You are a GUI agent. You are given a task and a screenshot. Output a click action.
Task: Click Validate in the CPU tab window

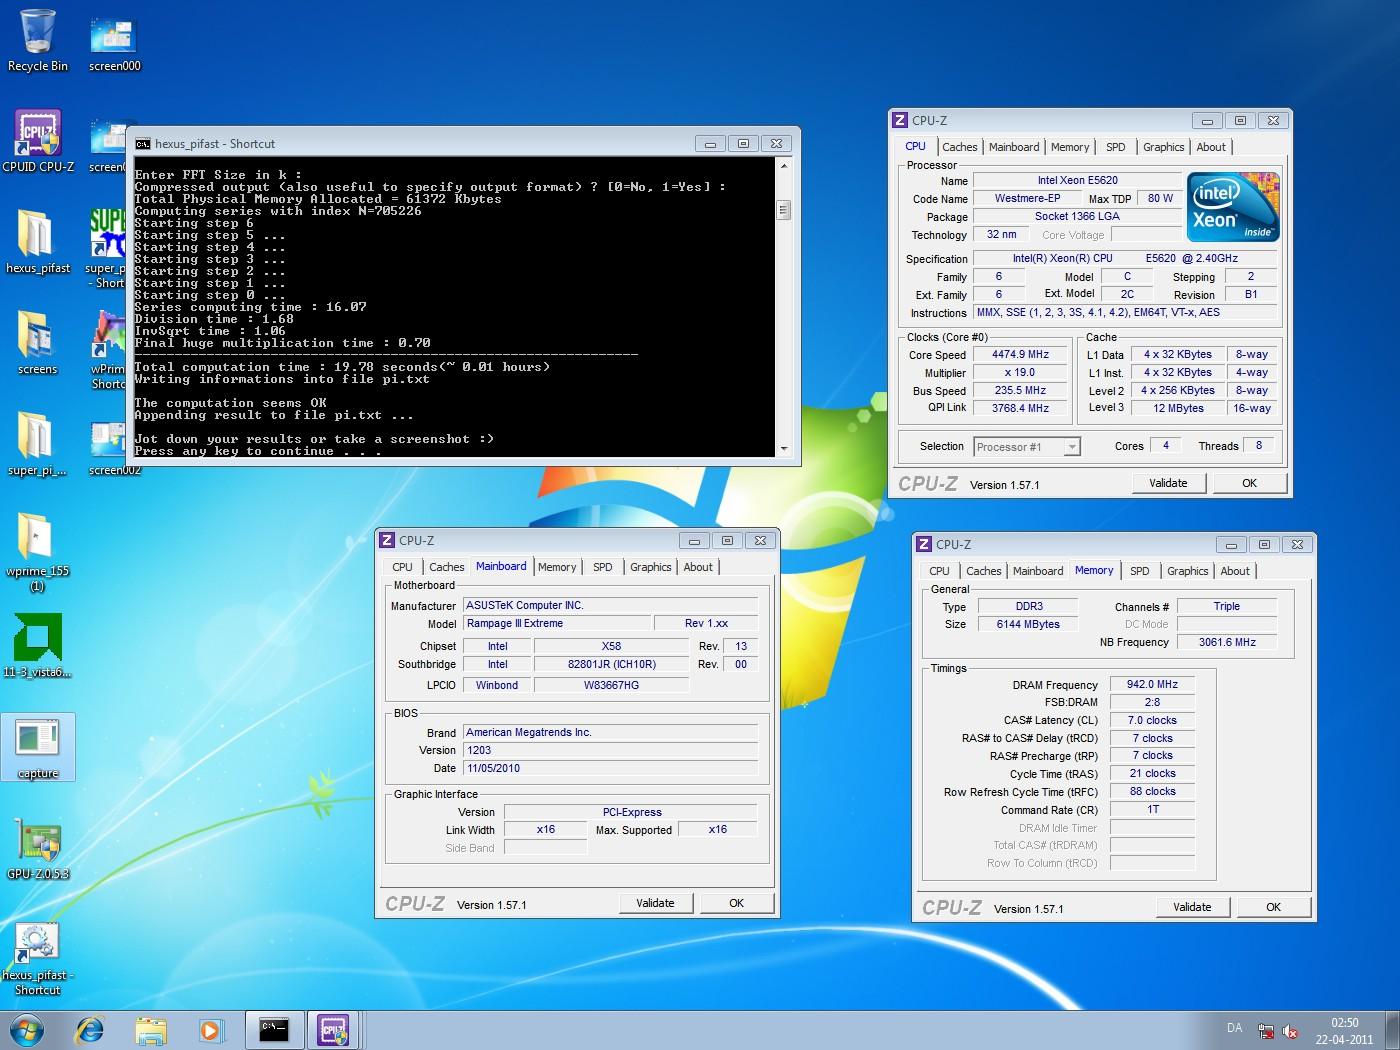pyautogui.click(x=1168, y=483)
